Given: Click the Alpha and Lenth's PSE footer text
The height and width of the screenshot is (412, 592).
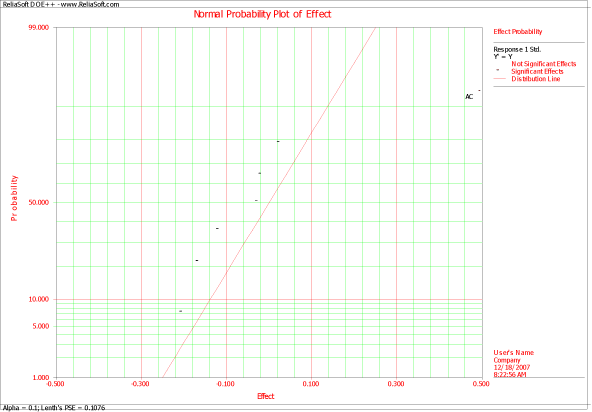Looking at the screenshot, I should 54,408.
